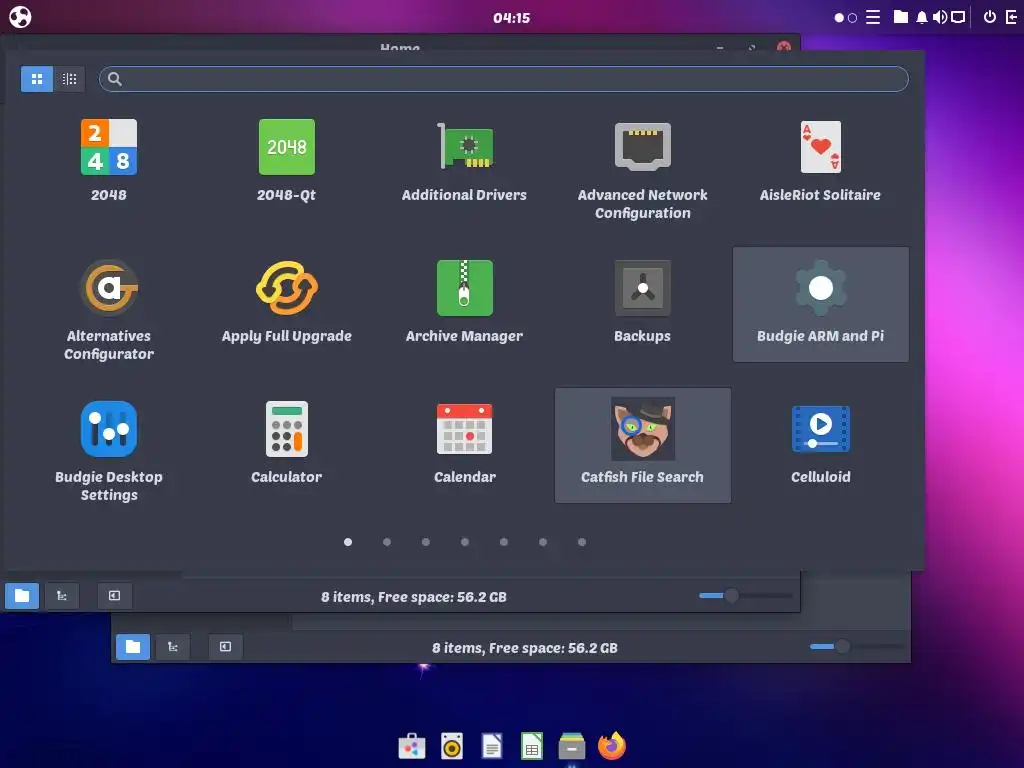Viewport: 1024px width, 768px height.
Task: Hide sidebar in back file manager window
Action: (225, 647)
